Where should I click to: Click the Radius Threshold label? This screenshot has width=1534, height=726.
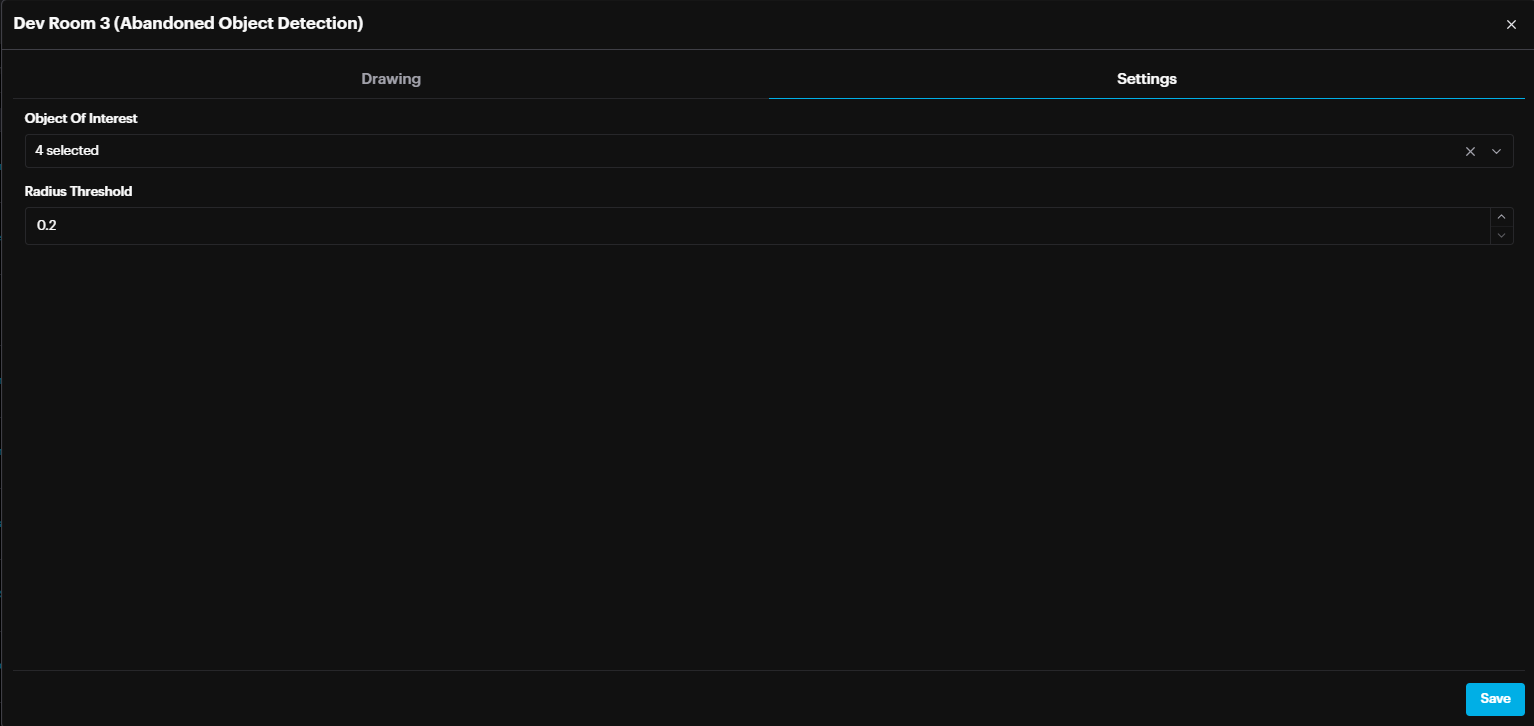point(78,191)
